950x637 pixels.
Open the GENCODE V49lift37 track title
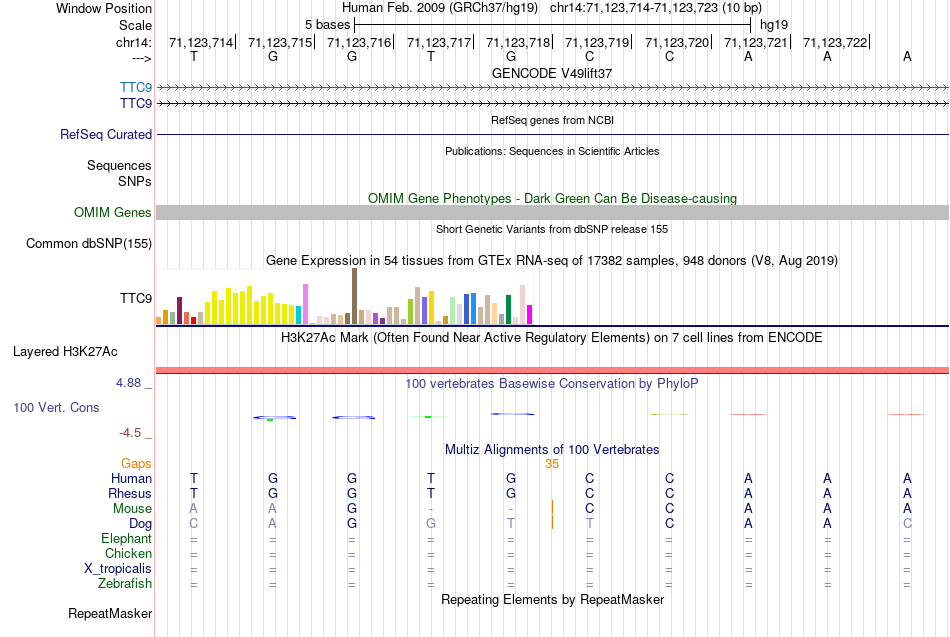point(552,73)
